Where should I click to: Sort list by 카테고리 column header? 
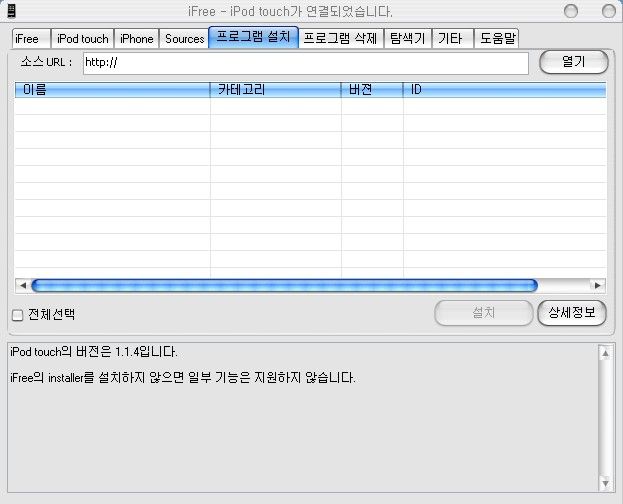pos(275,89)
